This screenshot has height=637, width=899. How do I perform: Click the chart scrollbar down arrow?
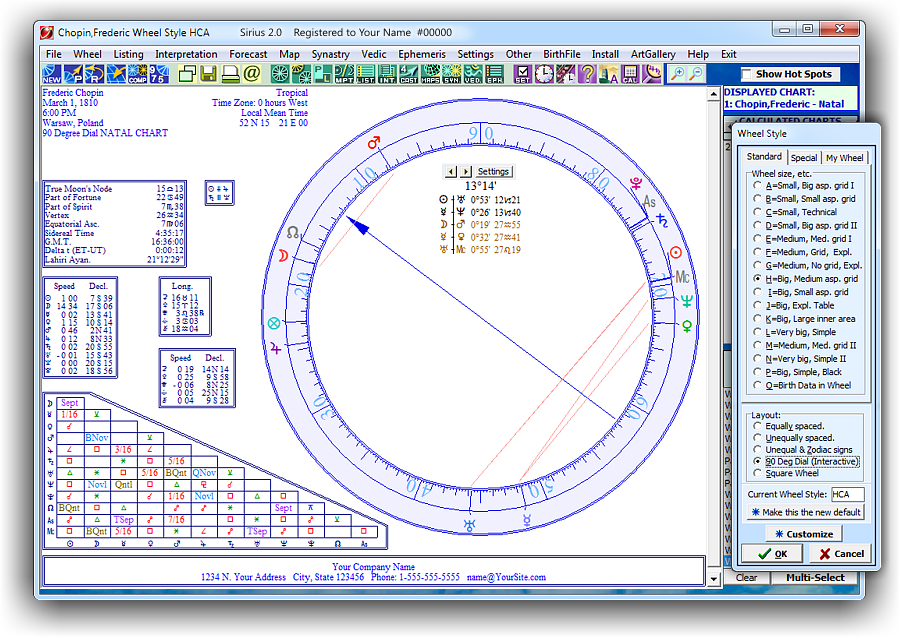[x=713, y=579]
